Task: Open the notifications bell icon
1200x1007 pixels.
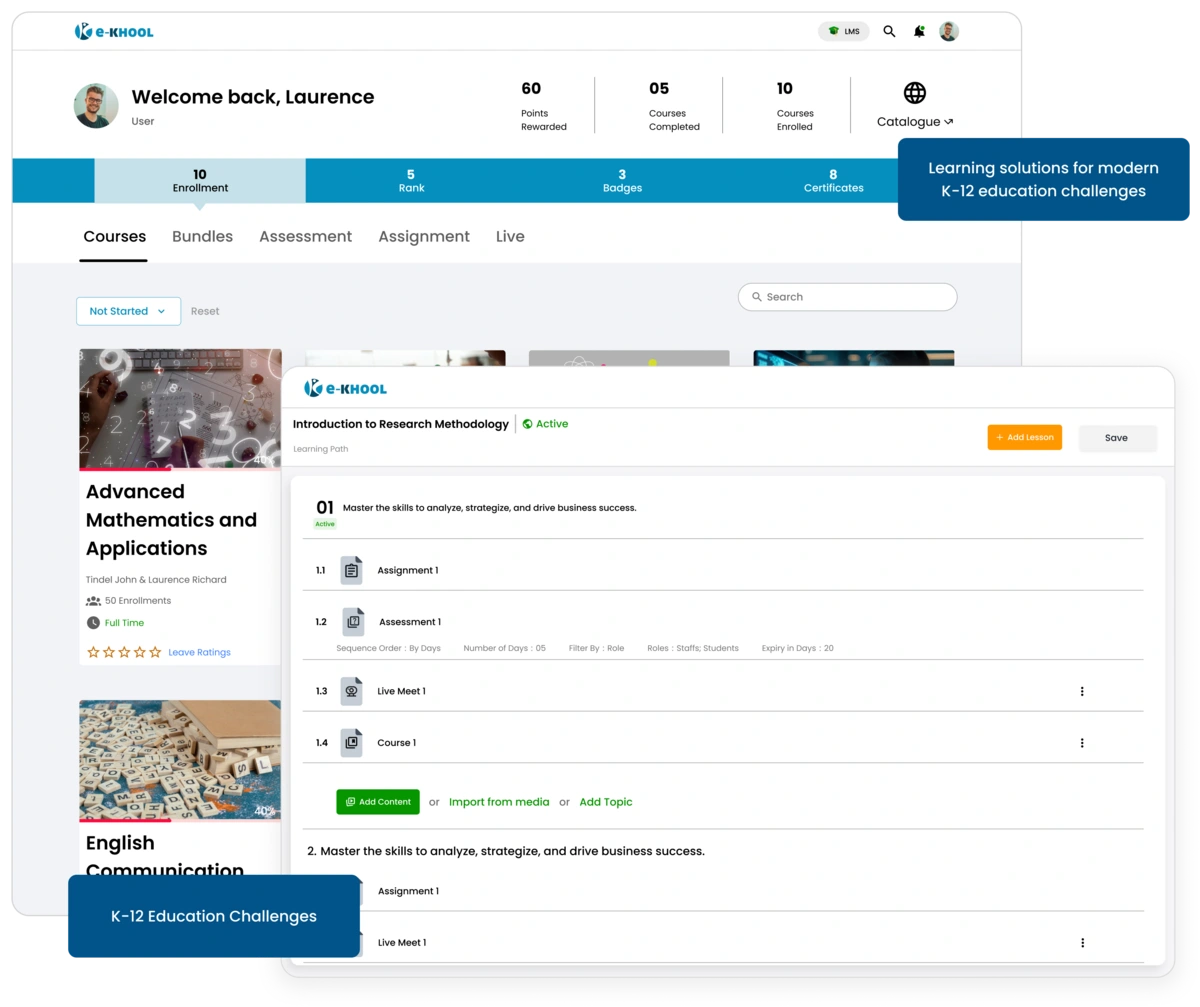Action: [919, 32]
